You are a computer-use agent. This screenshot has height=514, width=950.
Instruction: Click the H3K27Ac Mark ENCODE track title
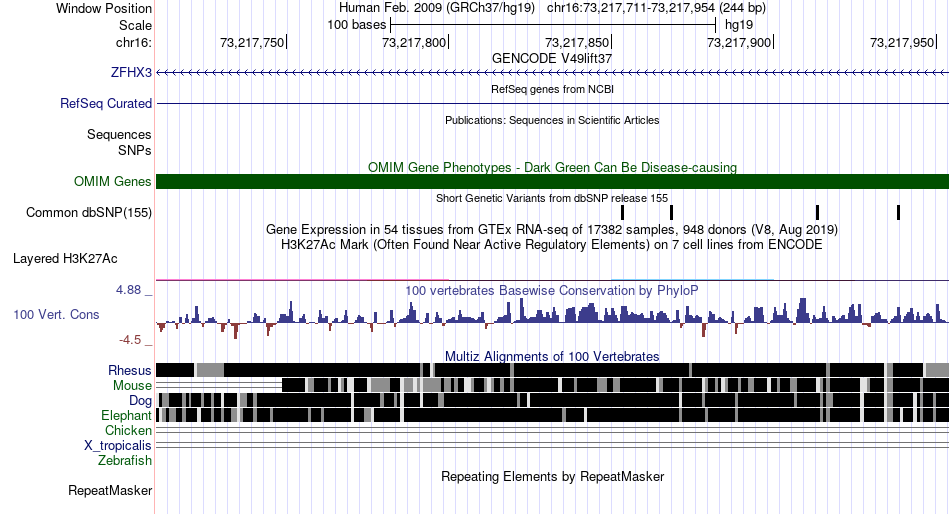[552, 245]
